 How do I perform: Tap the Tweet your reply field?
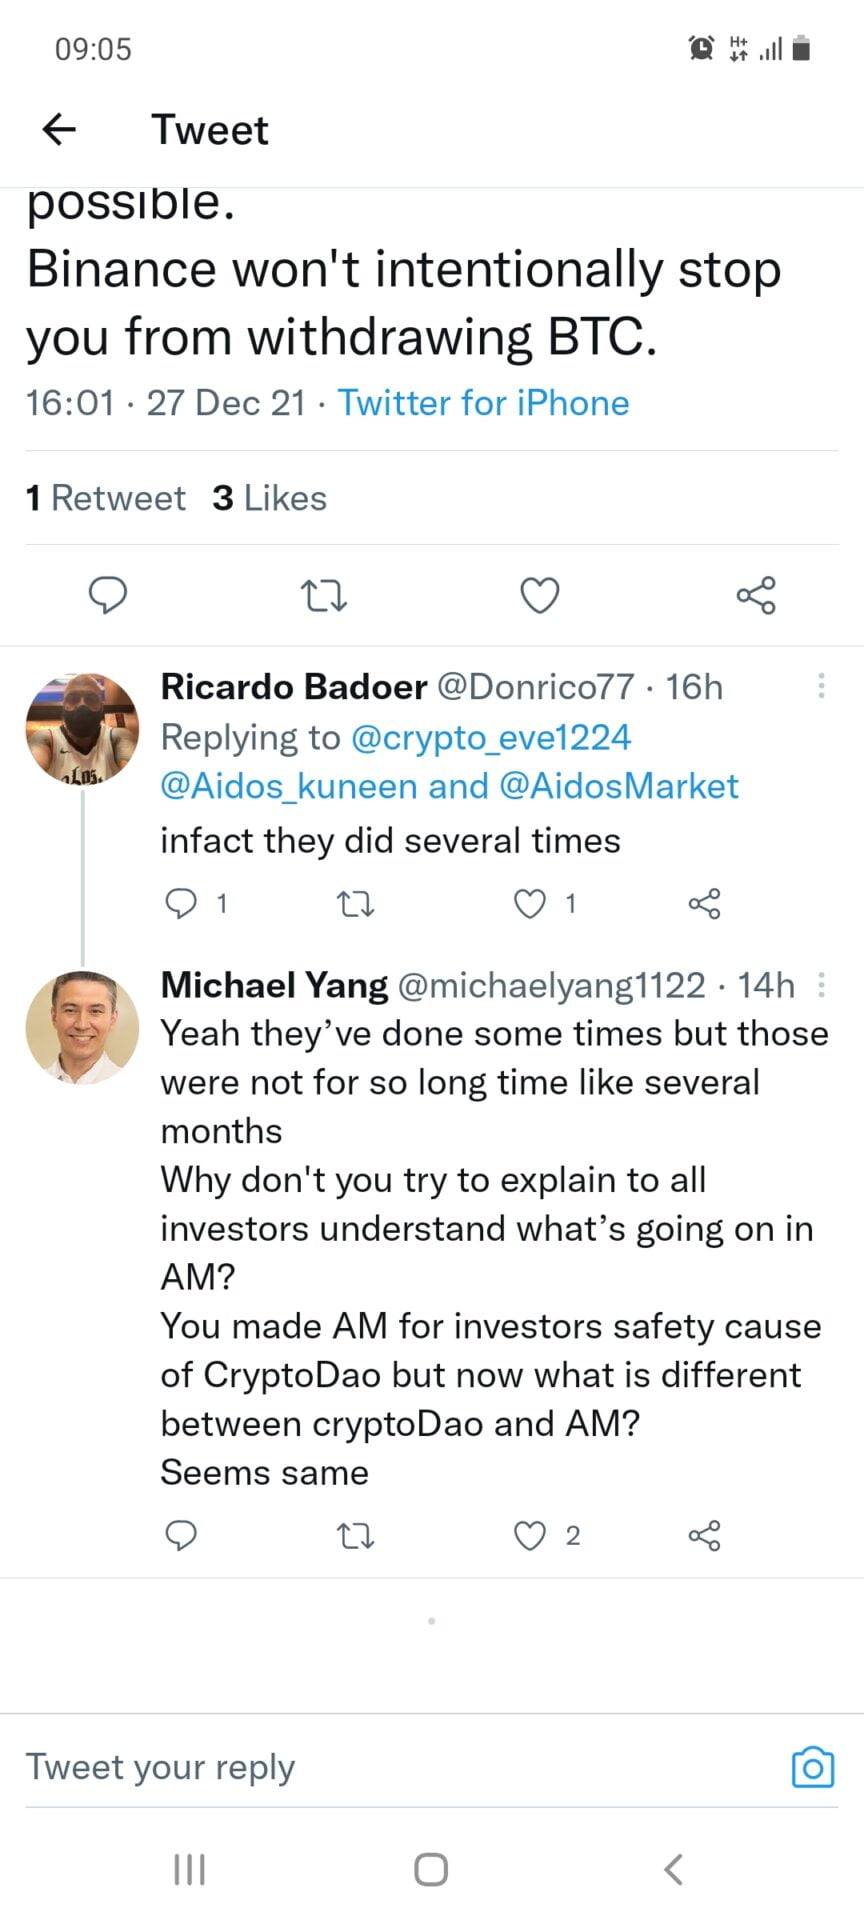pyautogui.click(x=400, y=1767)
